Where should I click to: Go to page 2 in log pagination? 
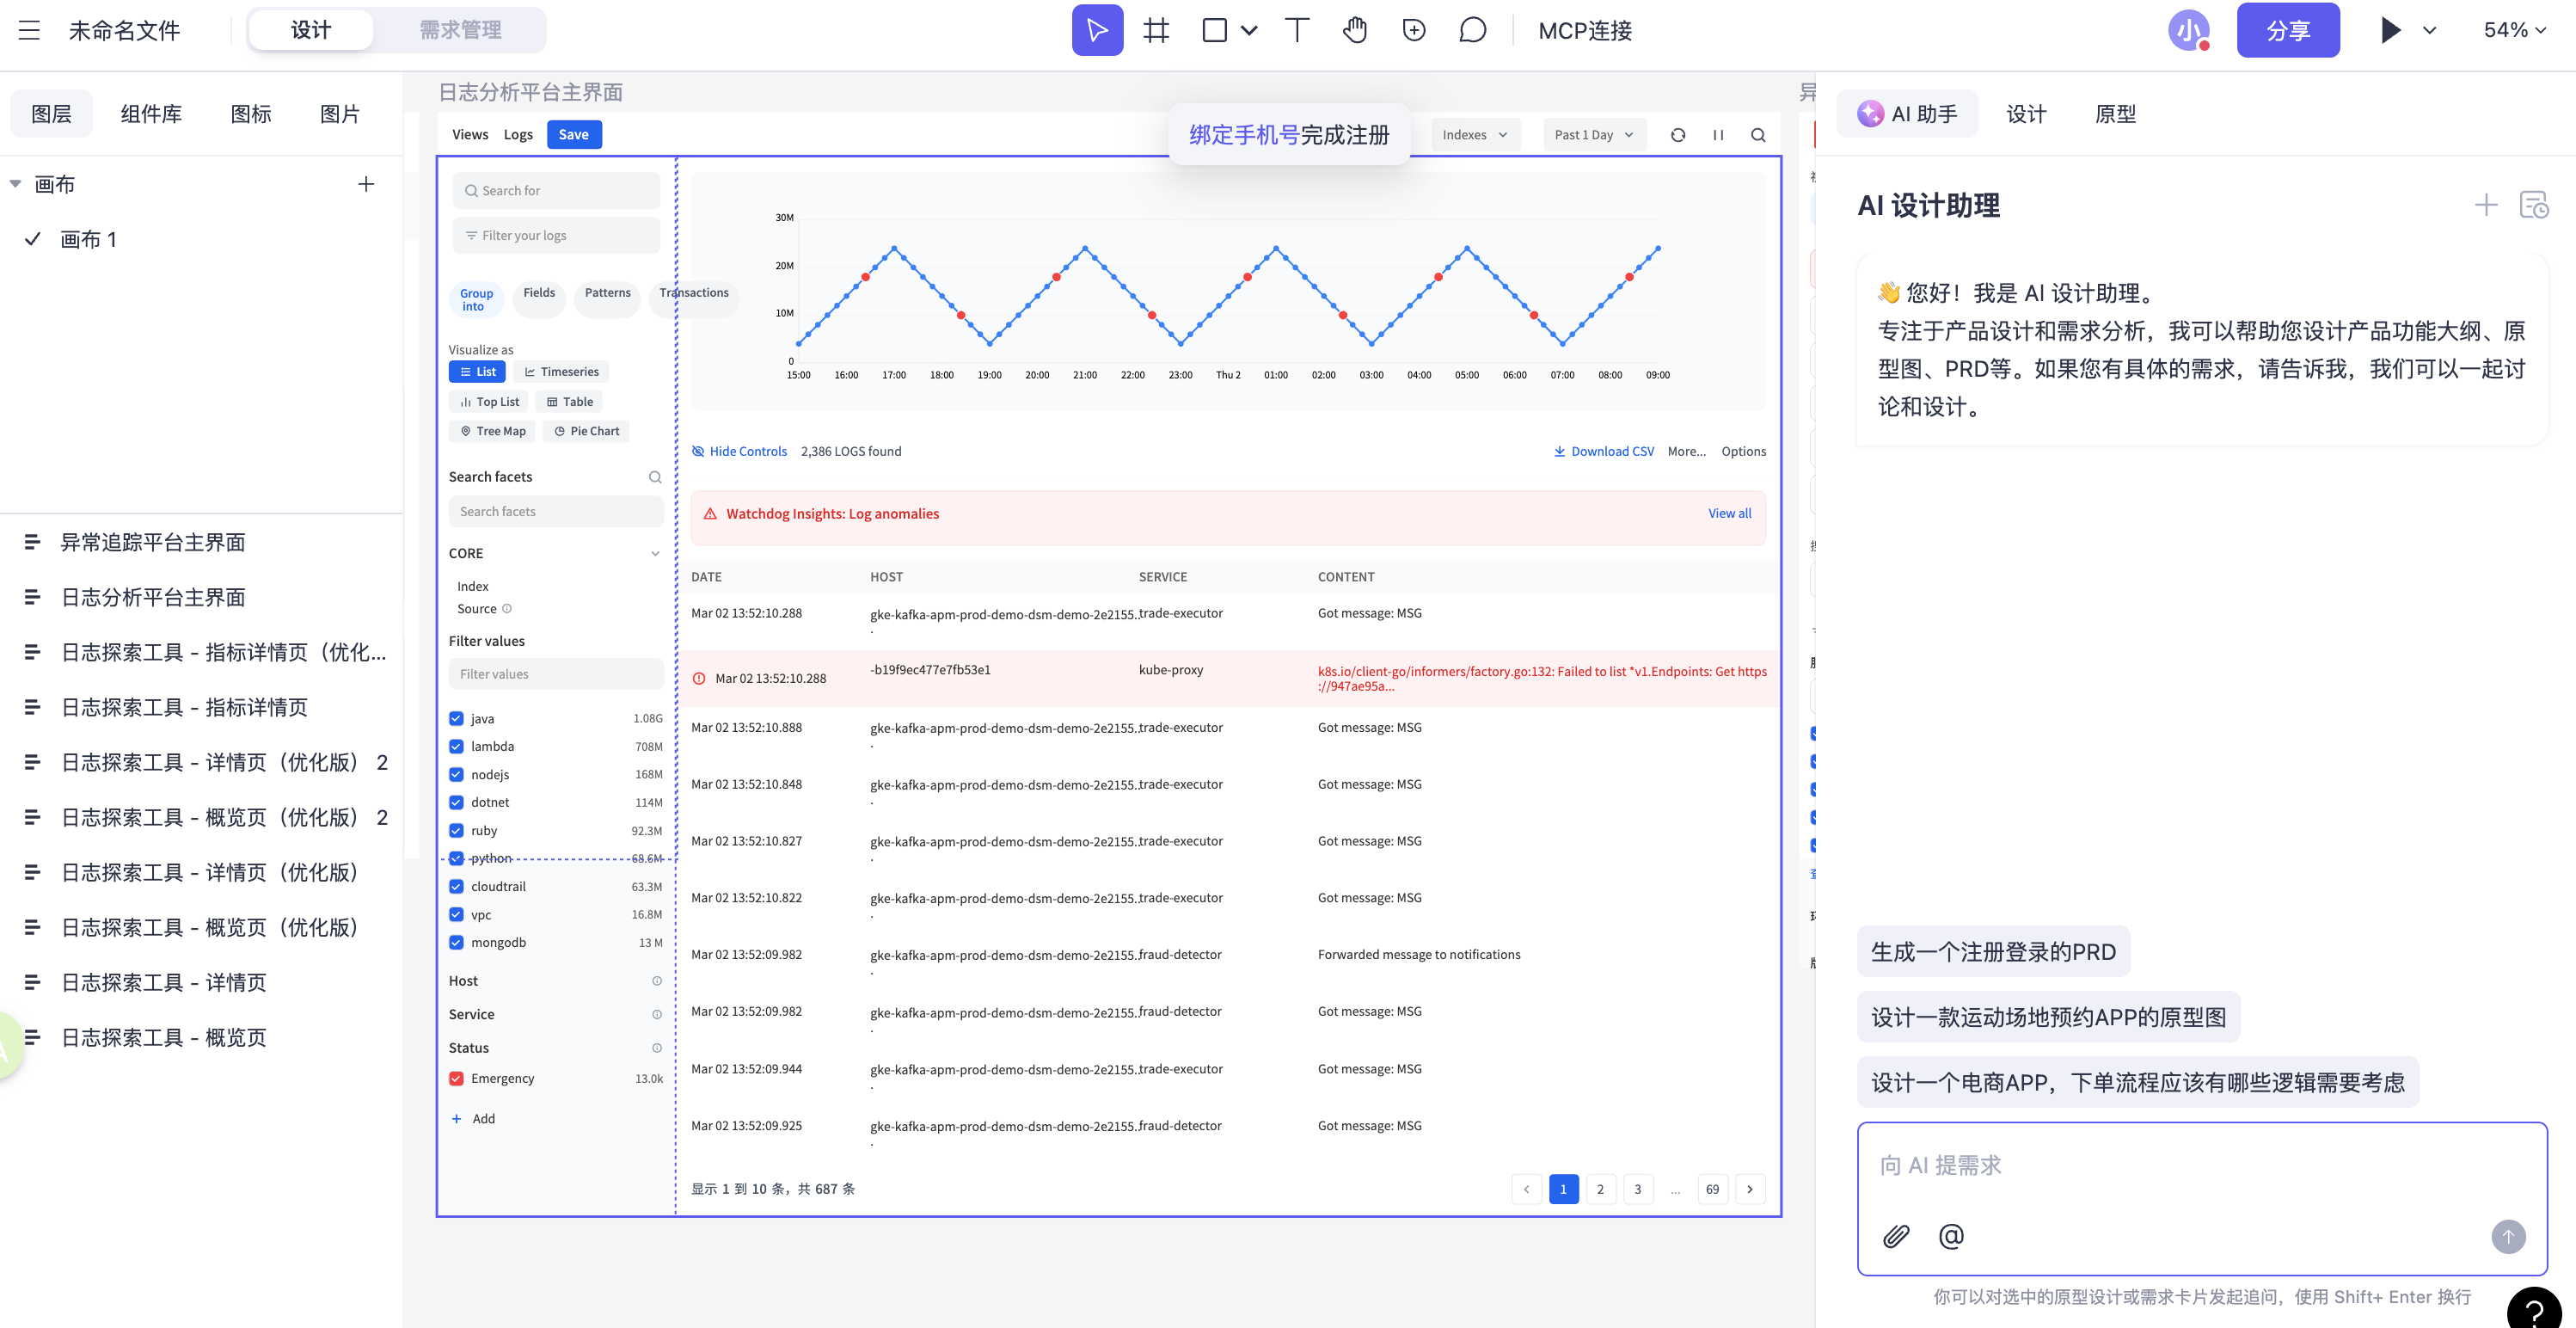pos(1600,1189)
